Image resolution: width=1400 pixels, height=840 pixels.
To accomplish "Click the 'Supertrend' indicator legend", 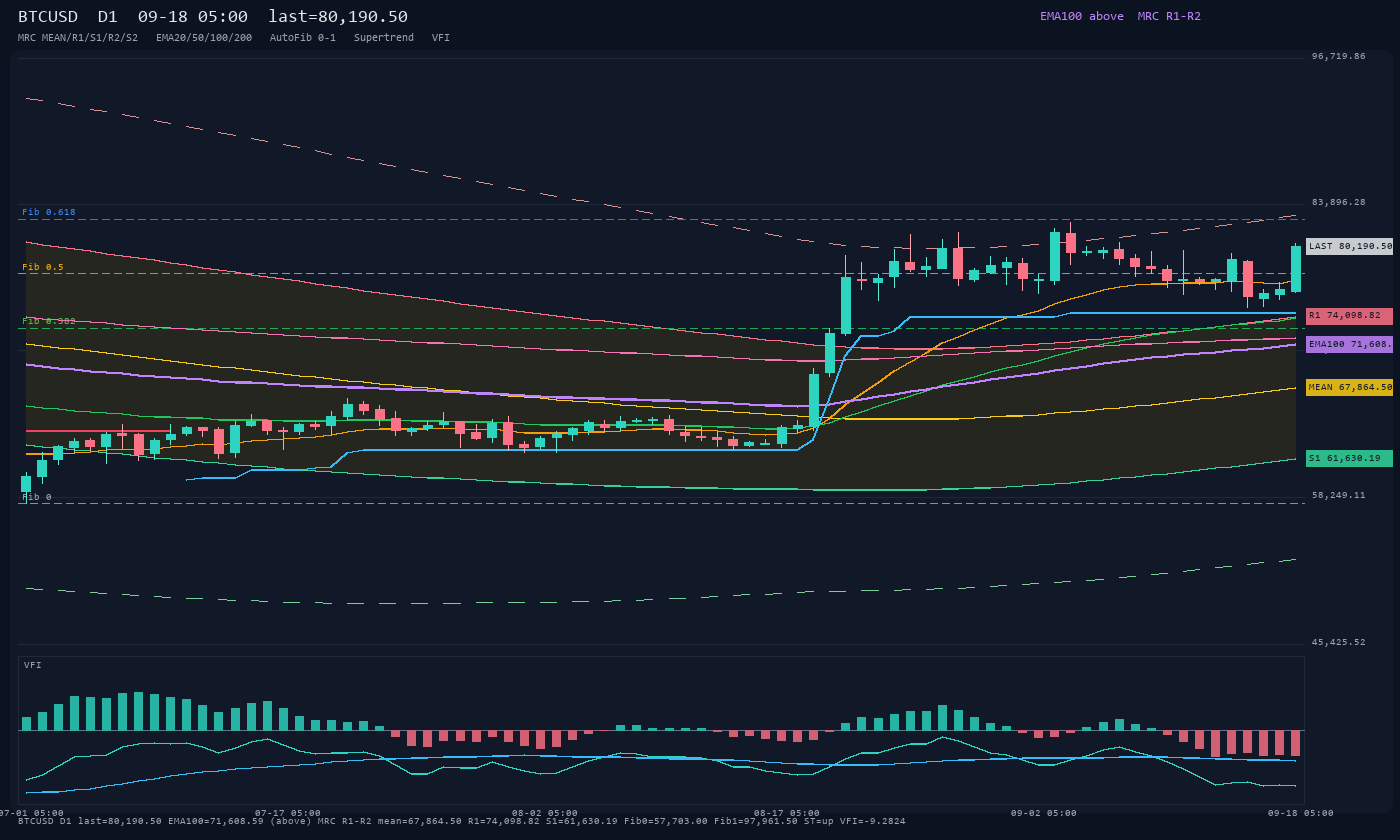I will pos(384,38).
